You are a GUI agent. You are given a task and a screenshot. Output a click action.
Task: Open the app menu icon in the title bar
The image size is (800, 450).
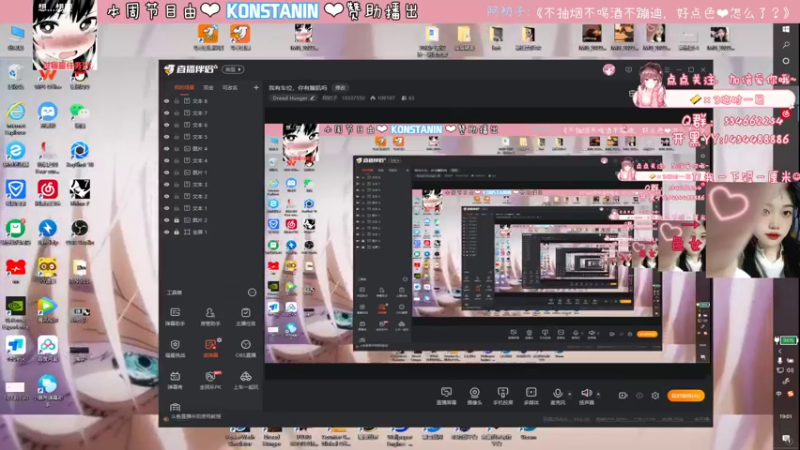(x=667, y=69)
